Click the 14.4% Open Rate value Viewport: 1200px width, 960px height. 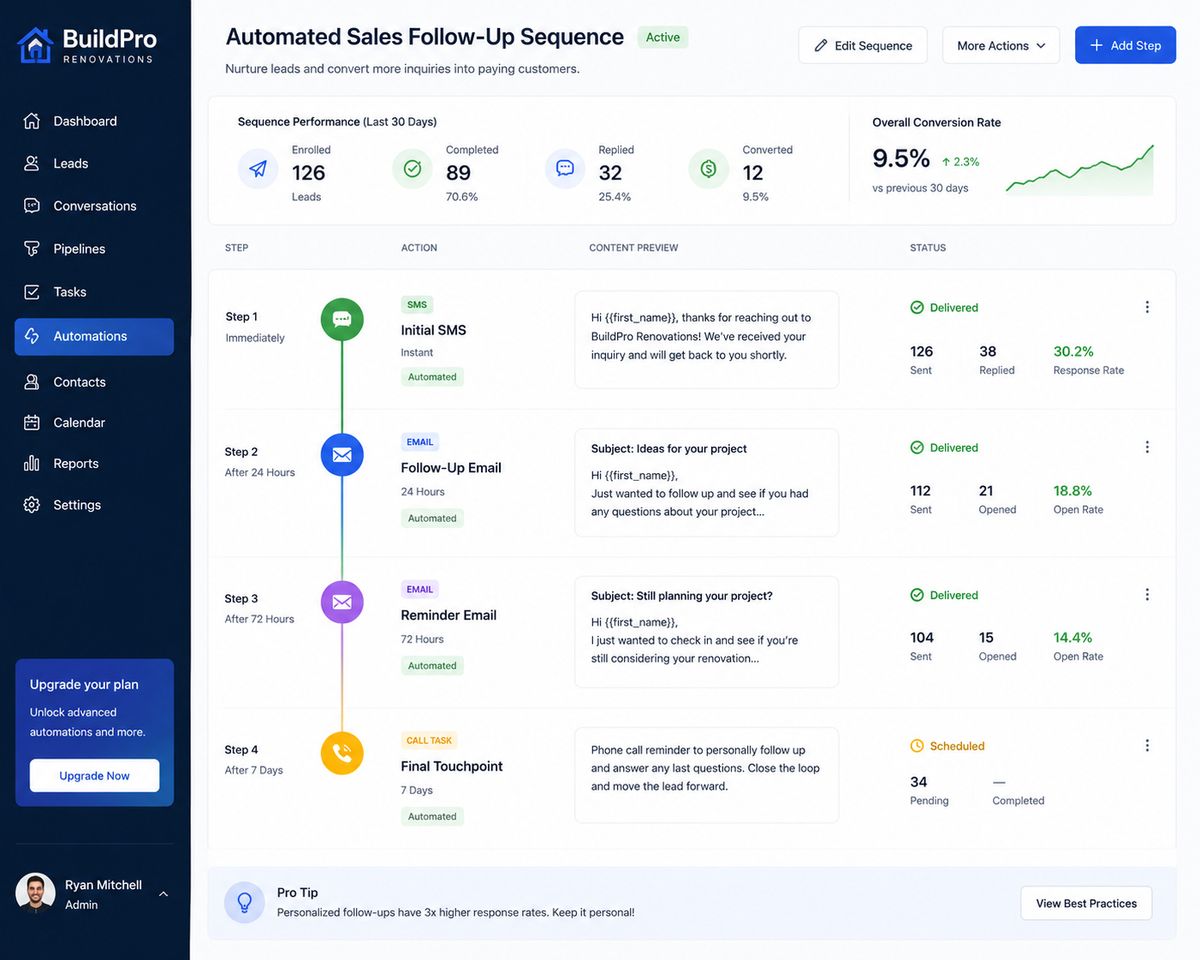coord(1073,638)
